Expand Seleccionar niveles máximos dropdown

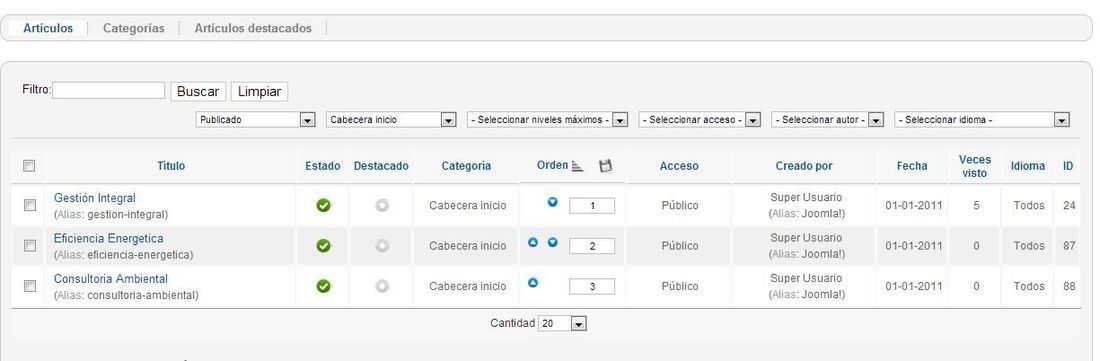tap(547, 120)
